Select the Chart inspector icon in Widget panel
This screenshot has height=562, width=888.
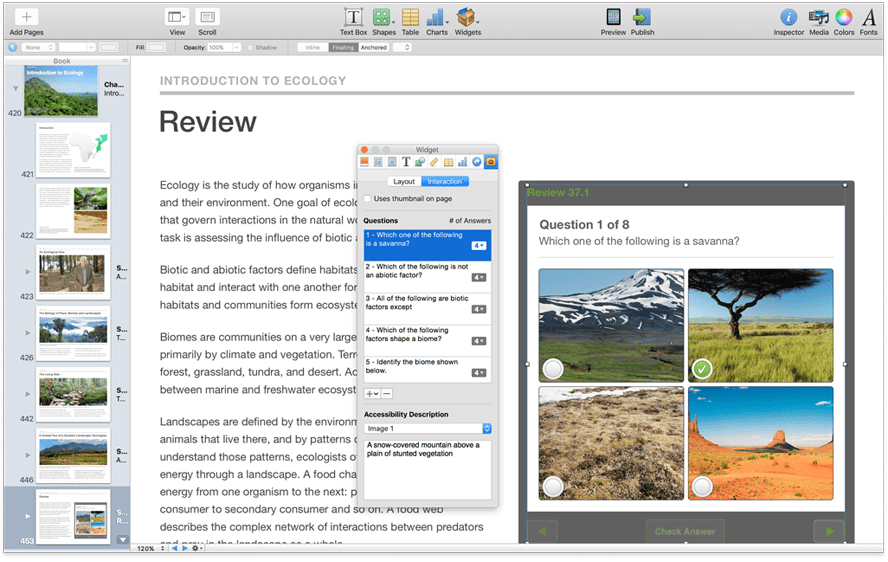point(462,162)
